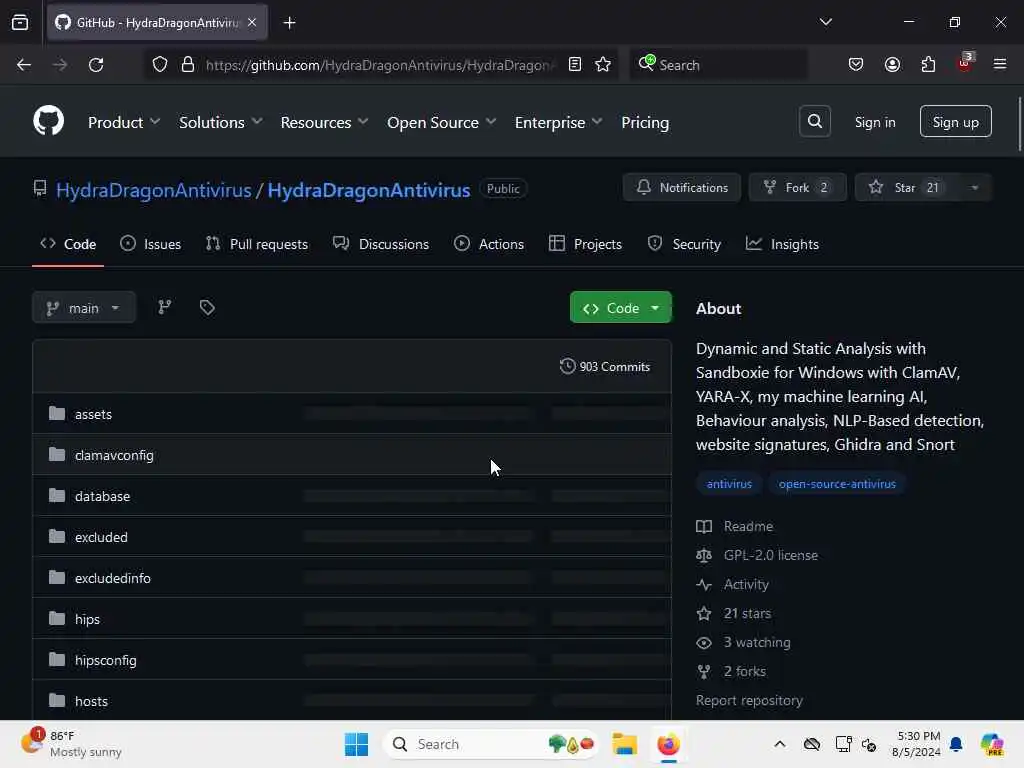
Task: Click the Pricing link
Action: pos(645,122)
